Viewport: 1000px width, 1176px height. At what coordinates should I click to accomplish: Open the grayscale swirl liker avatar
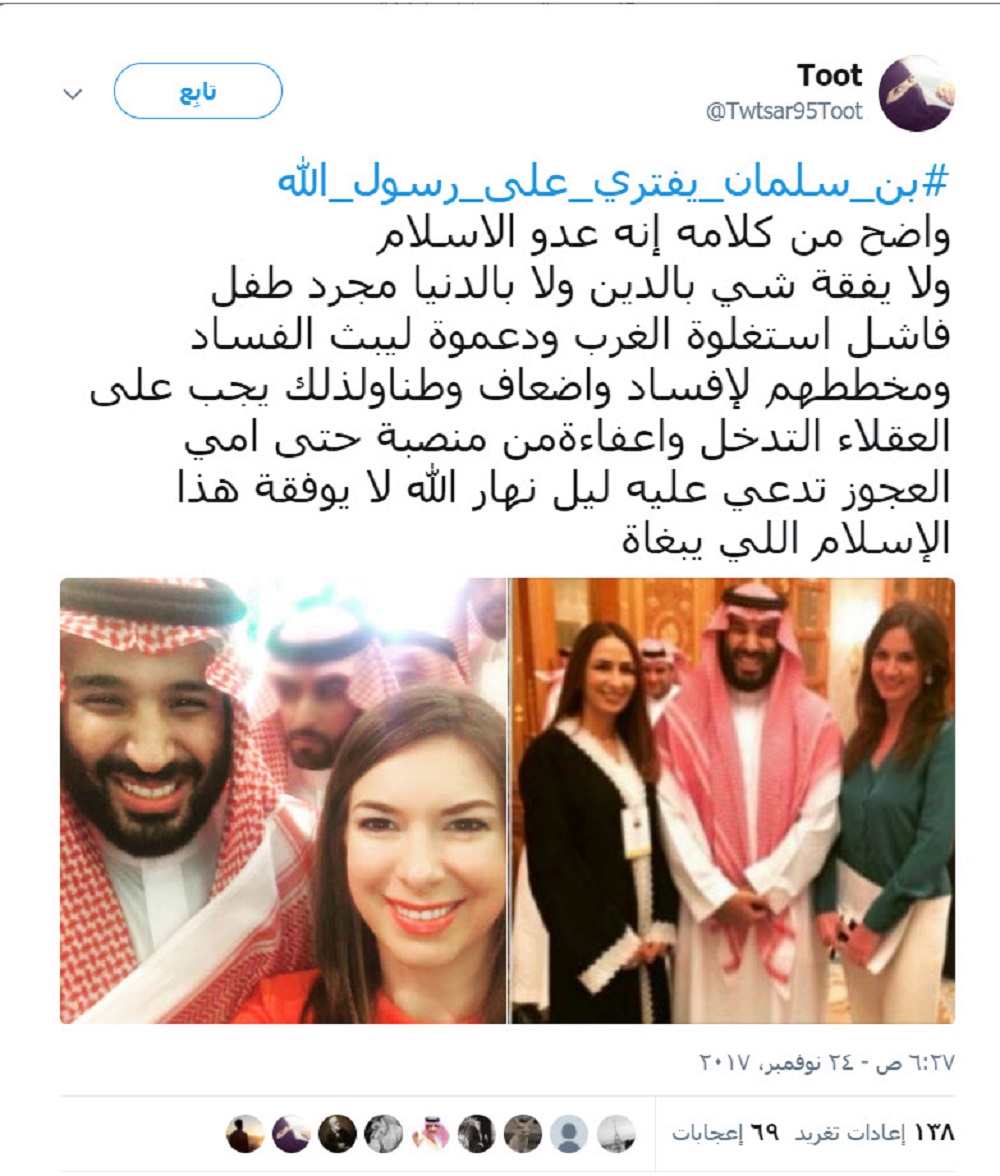click(383, 1133)
